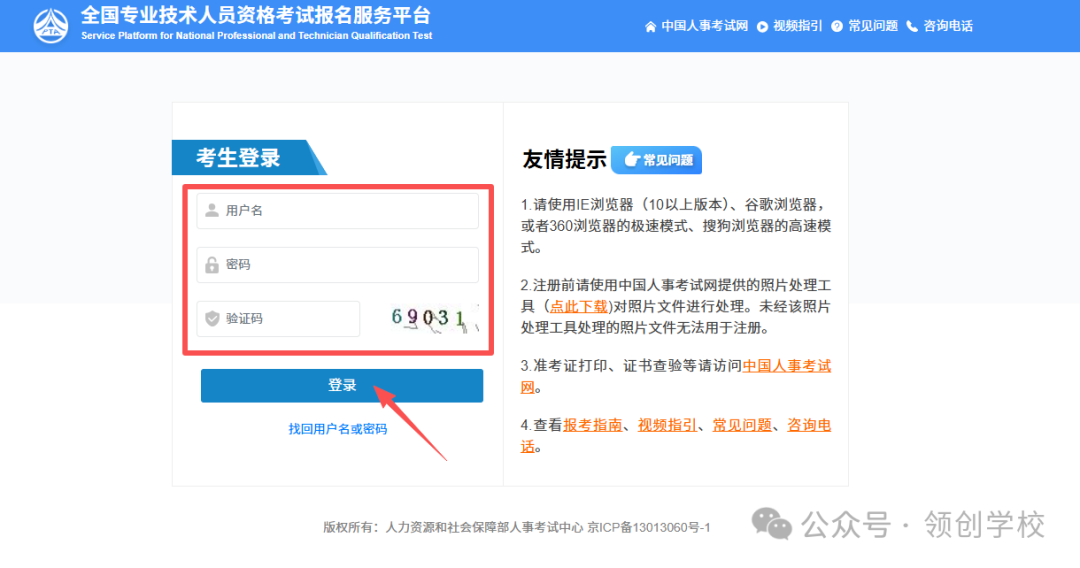This screenshot has width=1080, height=568.
Task: Refresh the captcha image 69031
Action: pyautogui.click(x=434, y=319)
